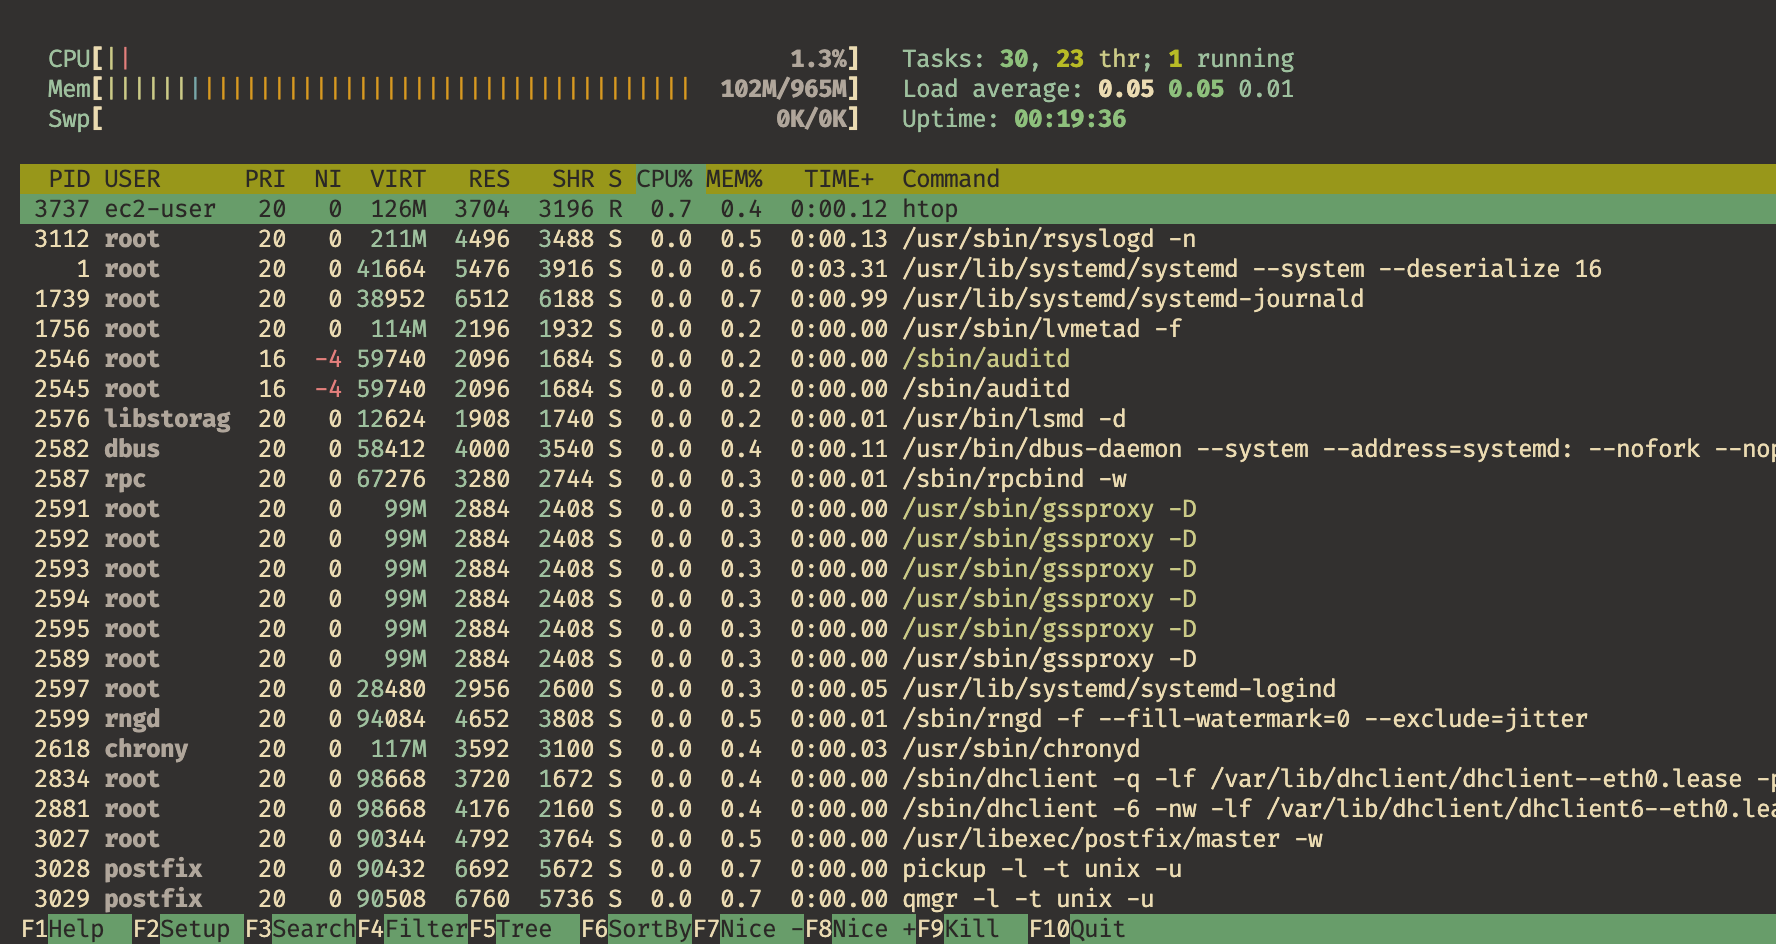
Task: Select the /usr/sbin/chronyd process row
Action: [x=898, y=749]
